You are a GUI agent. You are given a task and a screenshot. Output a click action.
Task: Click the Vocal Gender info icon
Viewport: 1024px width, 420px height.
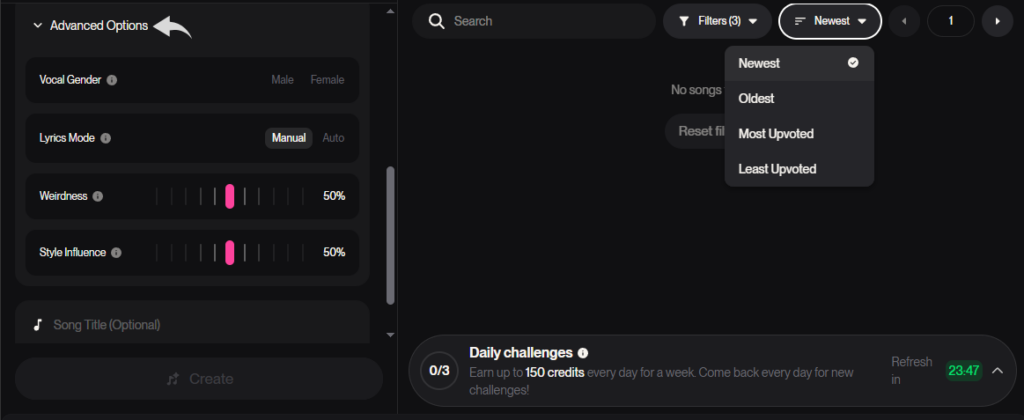pos(112,80)
